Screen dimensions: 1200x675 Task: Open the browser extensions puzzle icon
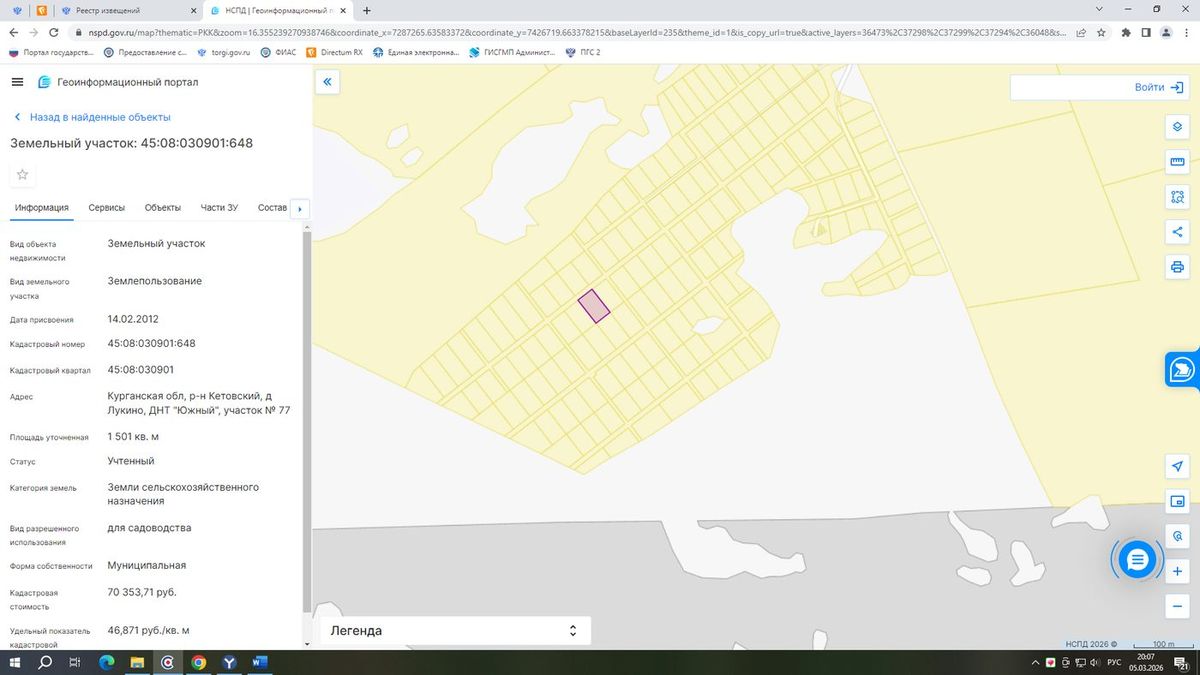click(x=1126, y=32)
